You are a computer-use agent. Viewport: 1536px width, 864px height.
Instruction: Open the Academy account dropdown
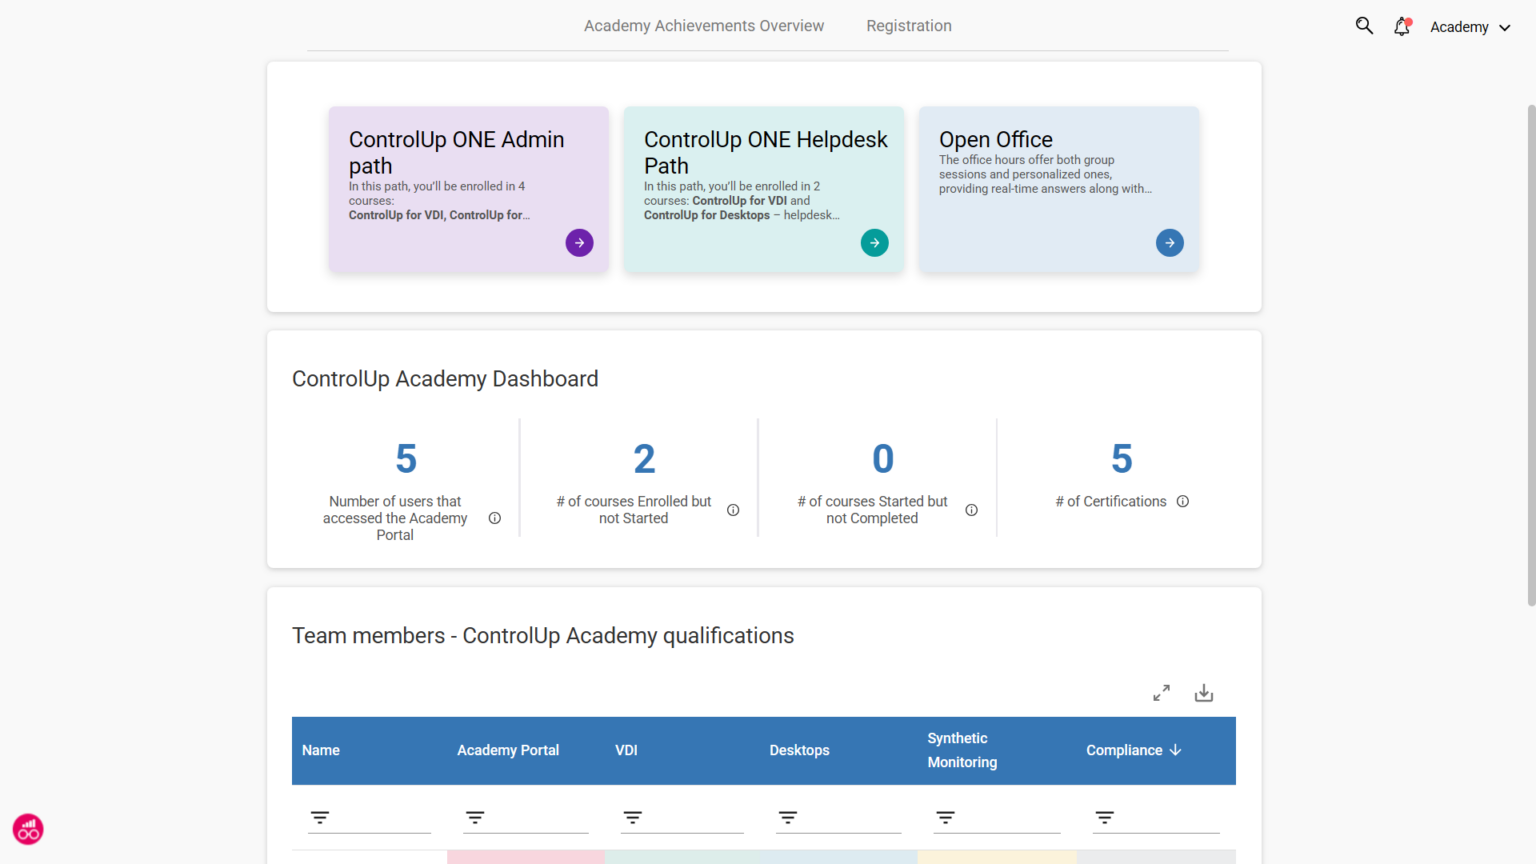coord(1469,27)
